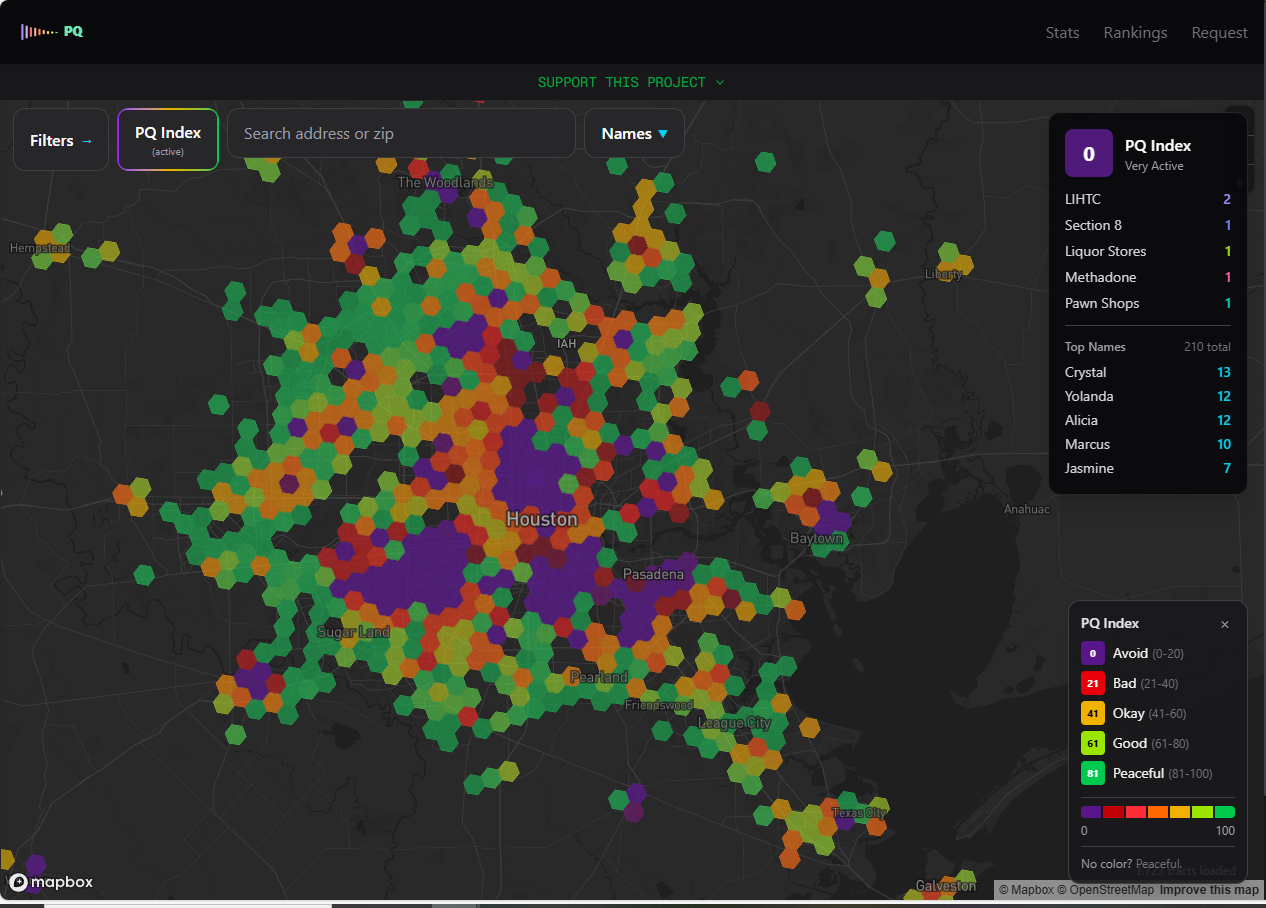
Task: Open the Request page
Action: [x=1219, y=32]
